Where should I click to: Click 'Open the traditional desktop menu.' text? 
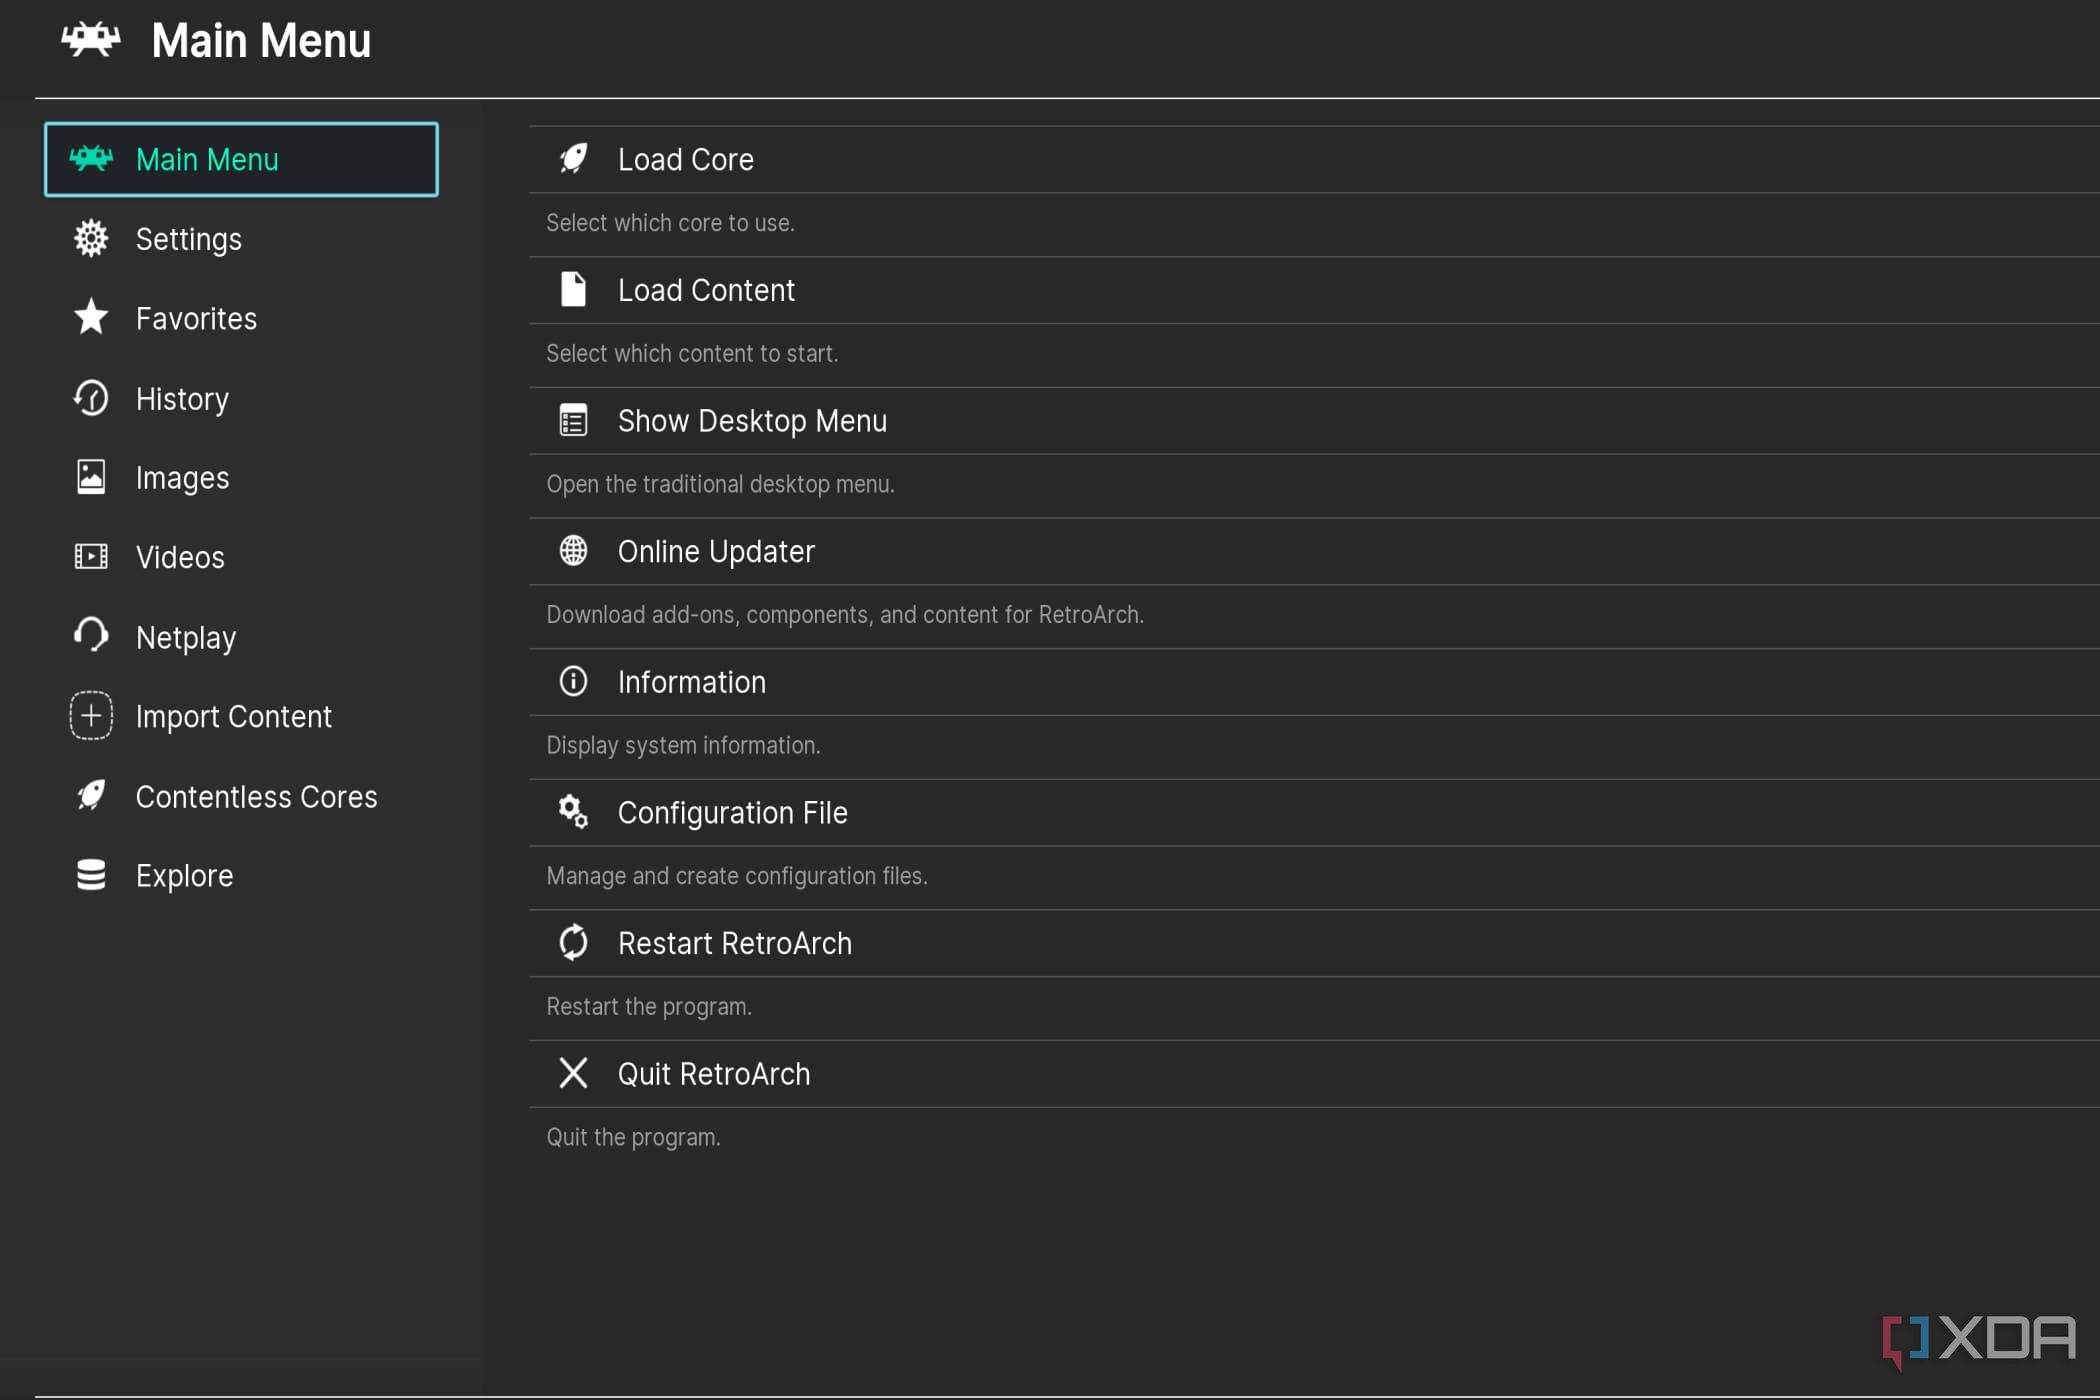coord(720,485)
